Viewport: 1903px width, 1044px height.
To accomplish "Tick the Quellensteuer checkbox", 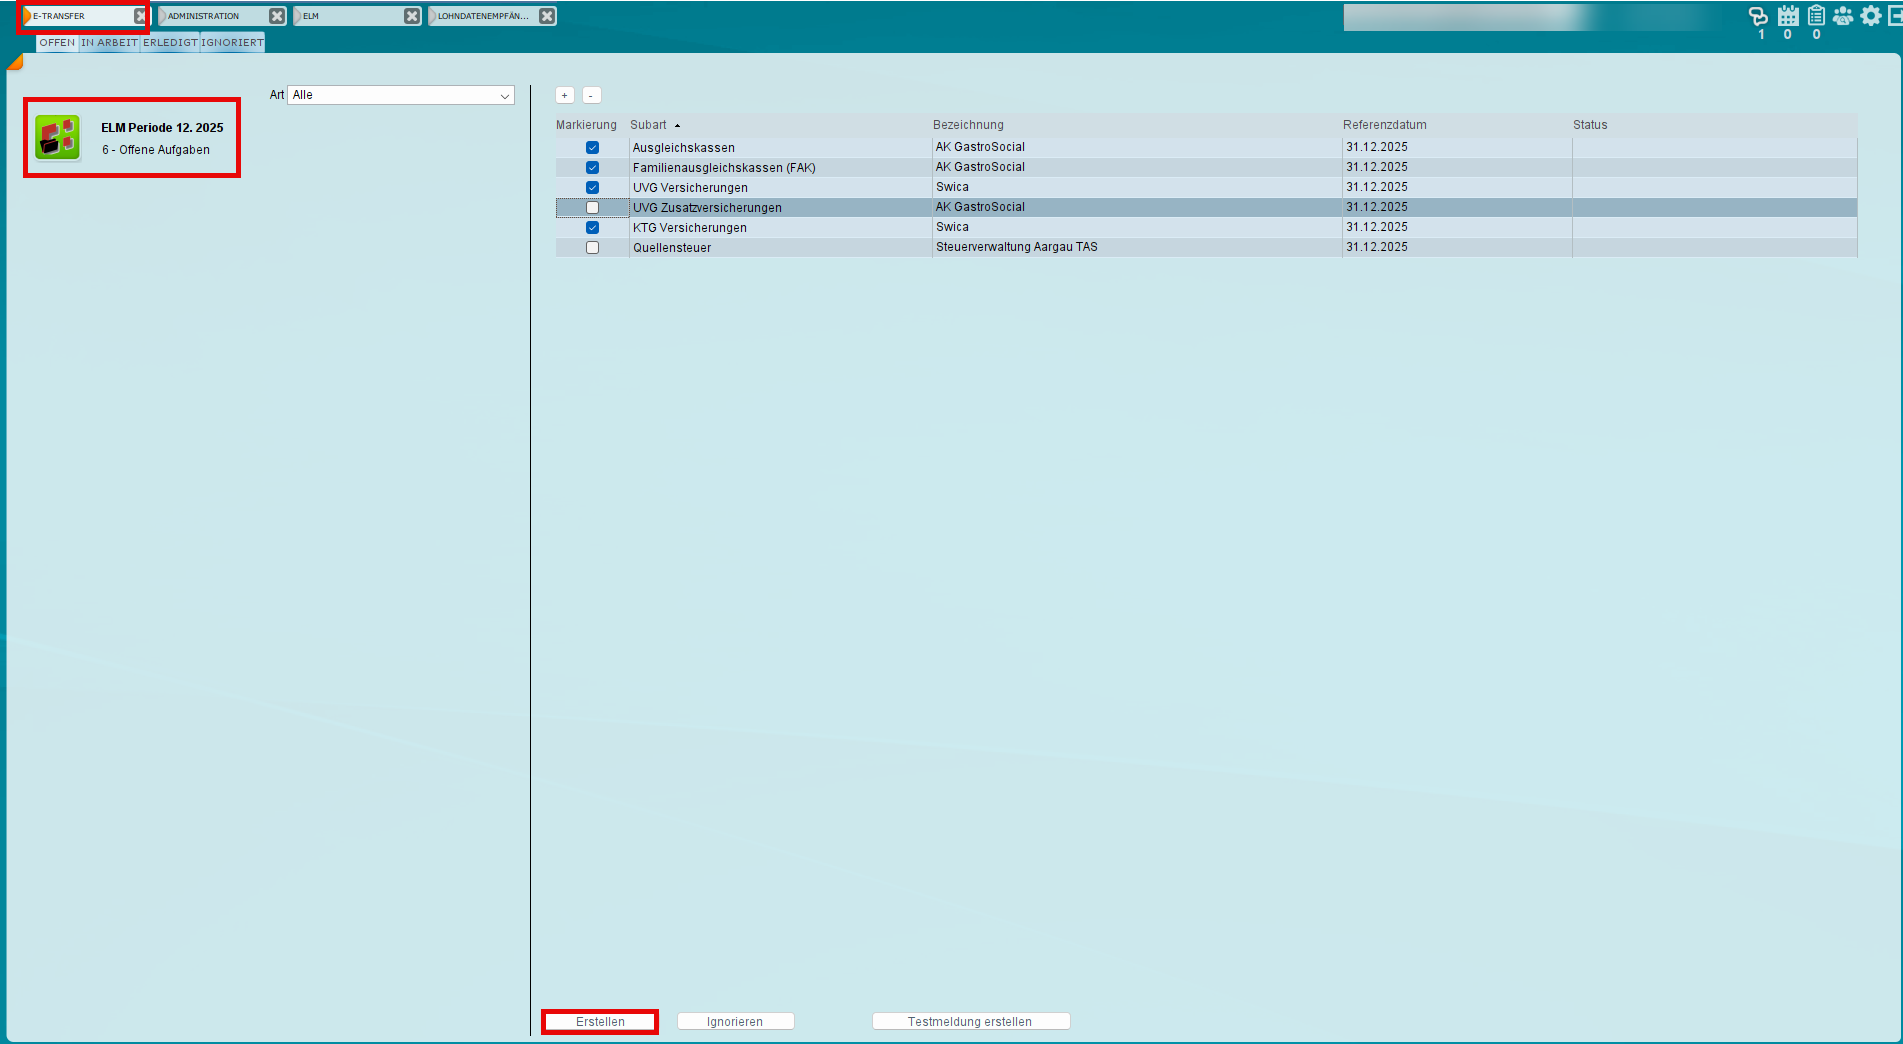I will pos(592,248).
